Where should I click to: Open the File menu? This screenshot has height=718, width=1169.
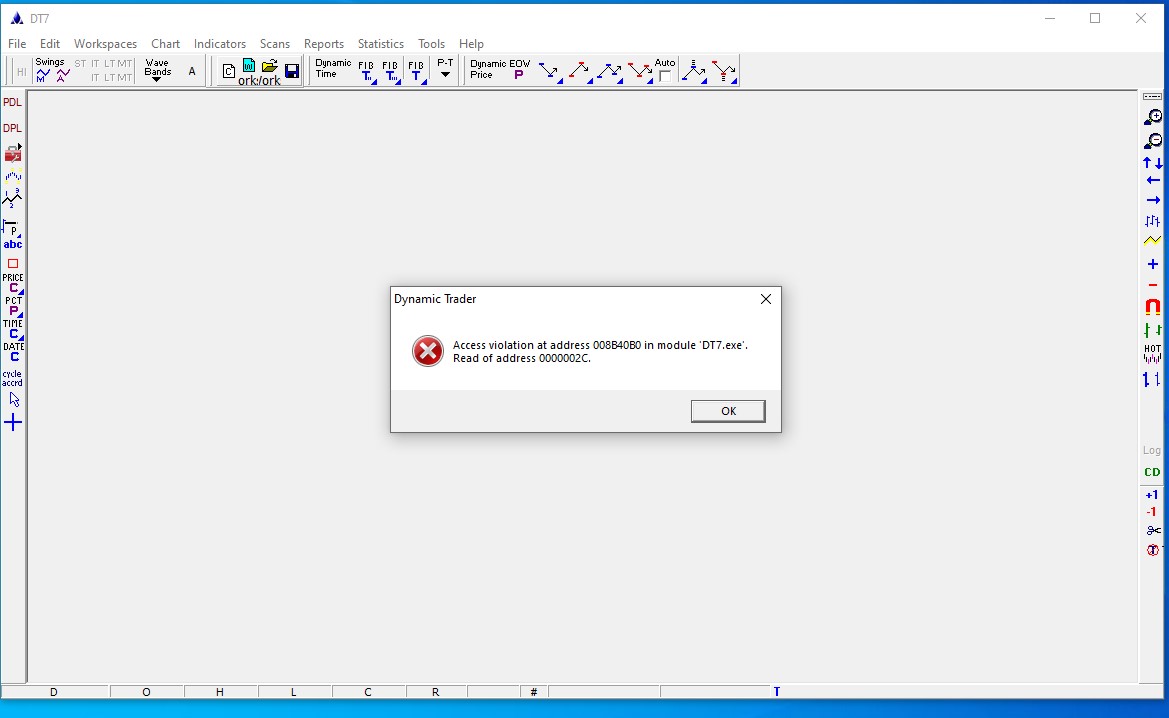16,44
